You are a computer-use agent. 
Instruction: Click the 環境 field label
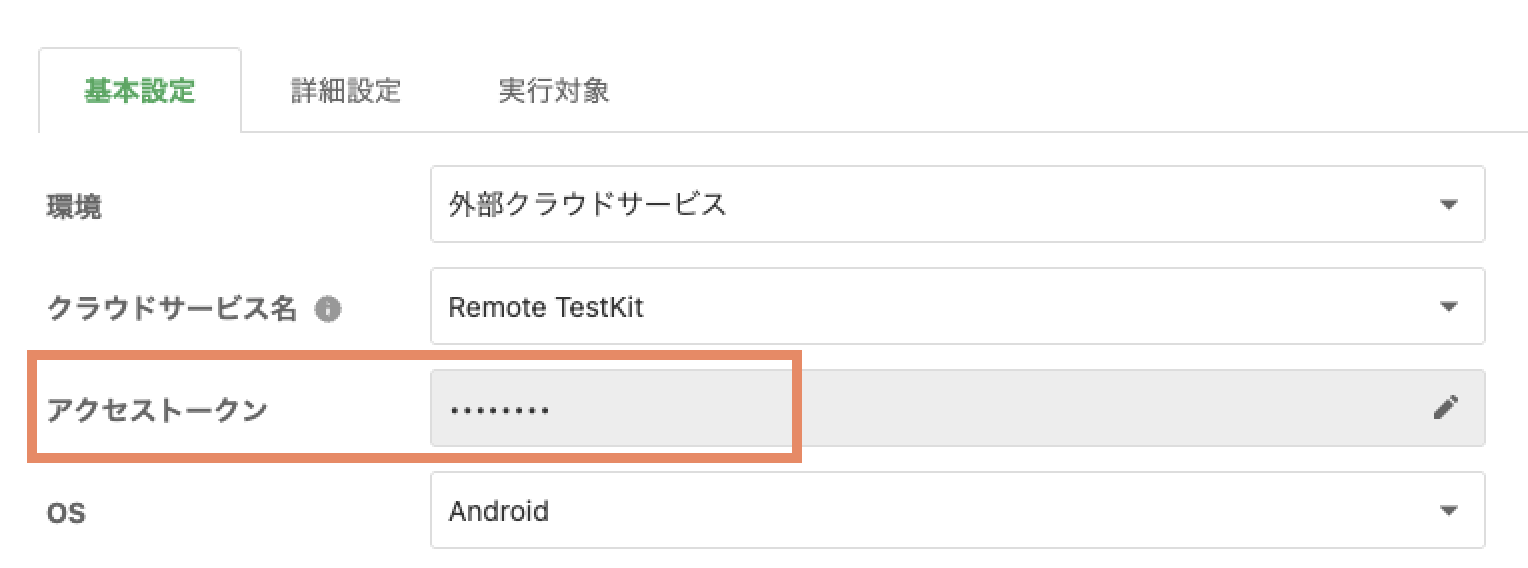point(74,206)
